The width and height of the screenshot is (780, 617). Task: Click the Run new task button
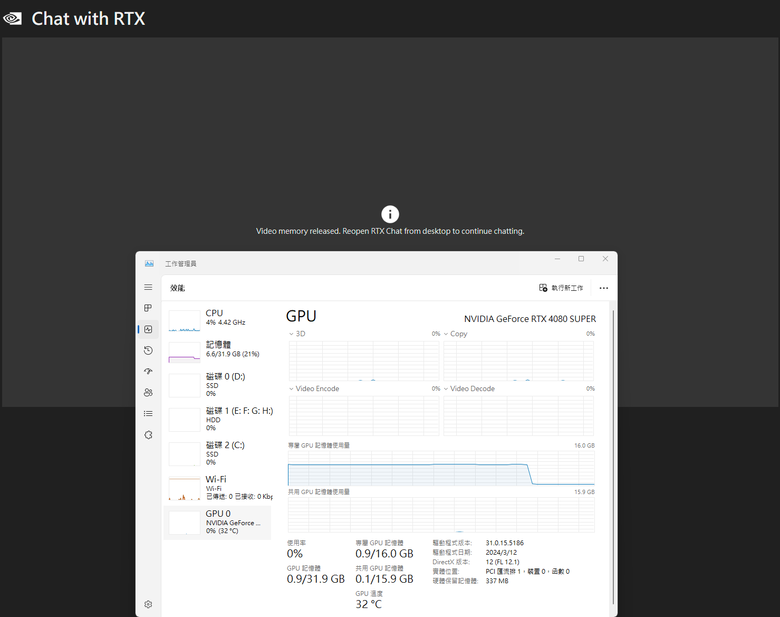pos(561,288)
